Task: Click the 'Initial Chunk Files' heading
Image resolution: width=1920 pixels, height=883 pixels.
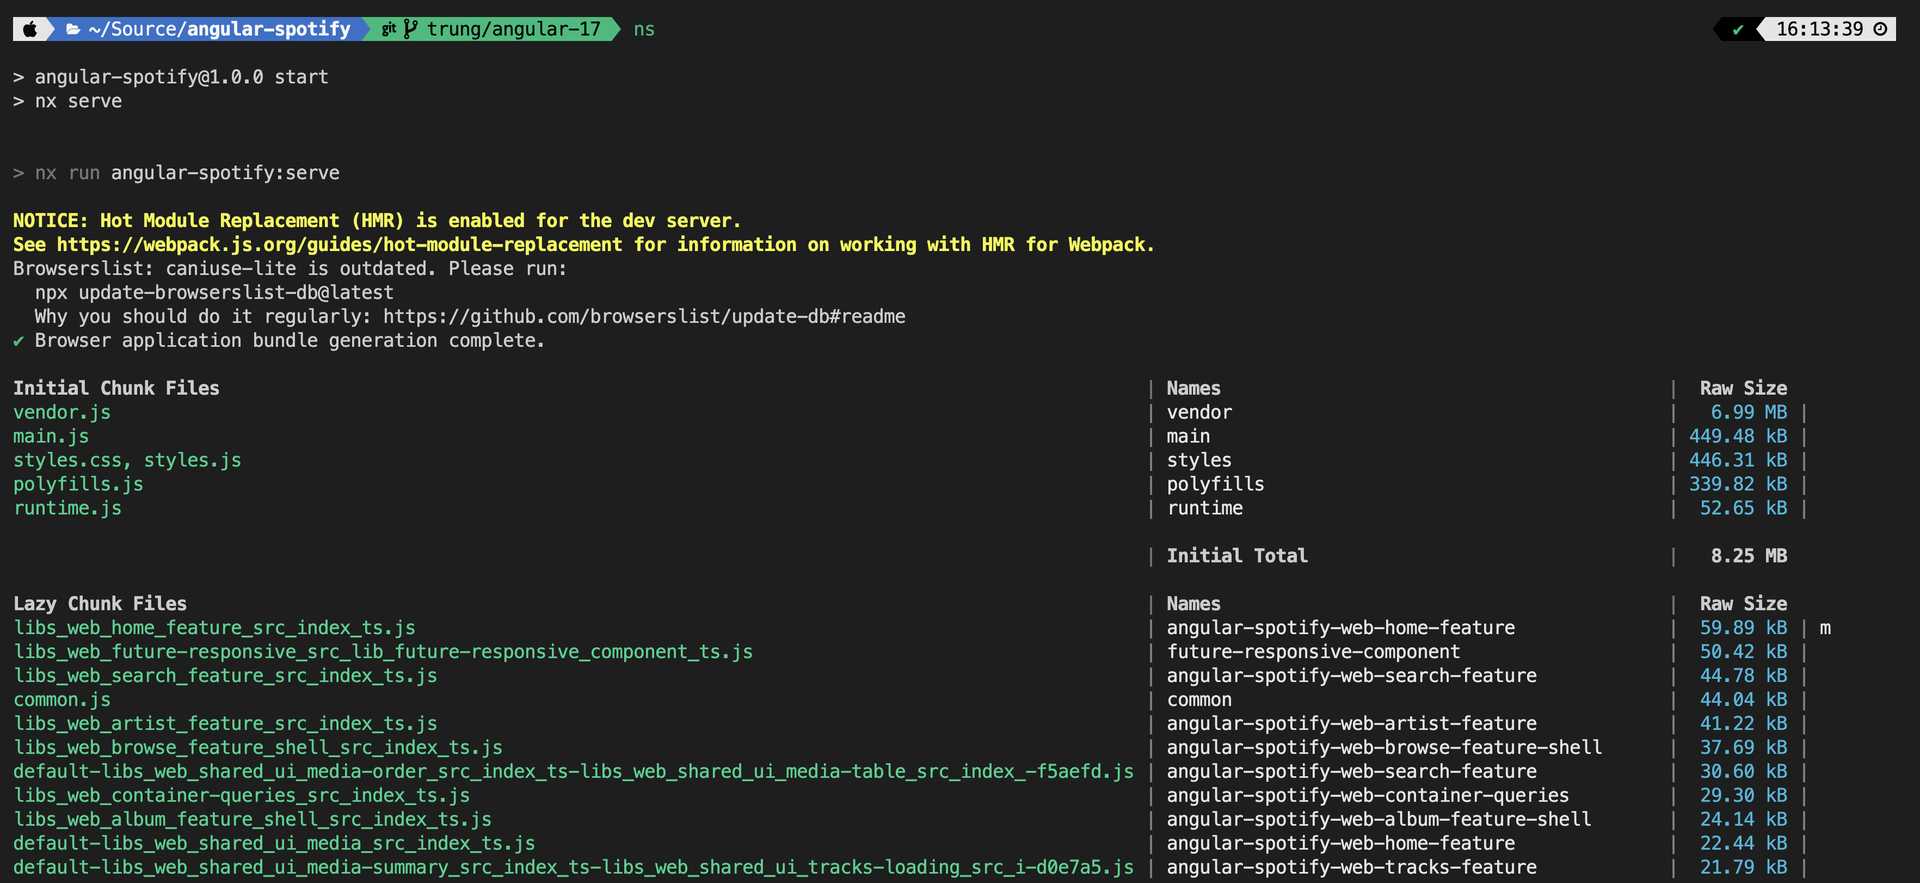Action: 116,388
